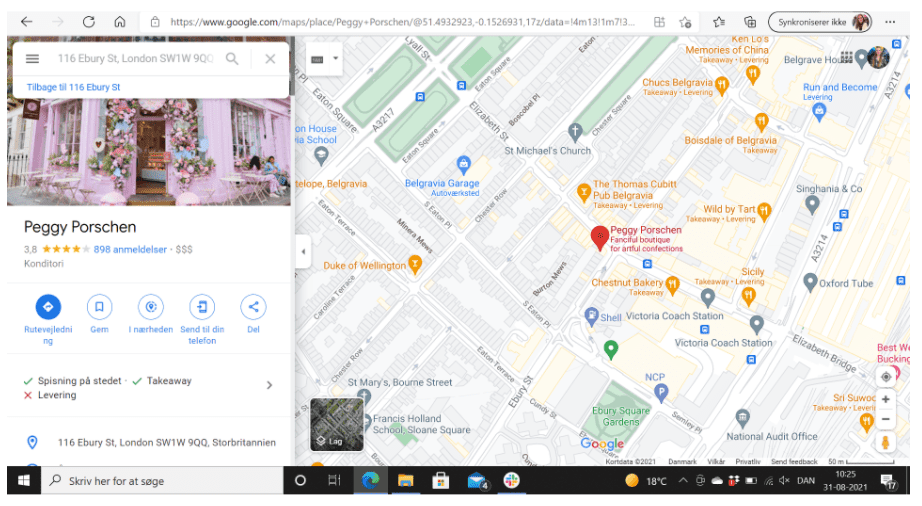This screenshot has height=506, width=922.
Task: Click the I nærheden nearby button
Action: (151, 307)
